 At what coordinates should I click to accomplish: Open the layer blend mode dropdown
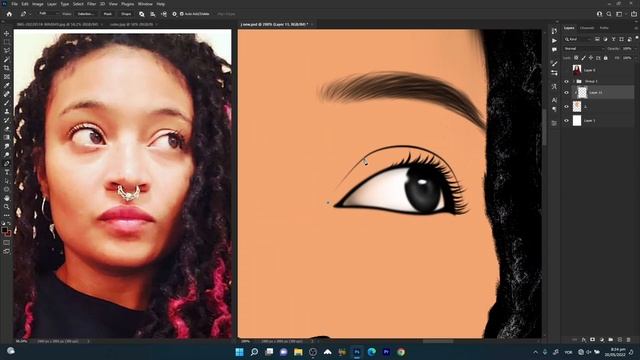(583, 49)
